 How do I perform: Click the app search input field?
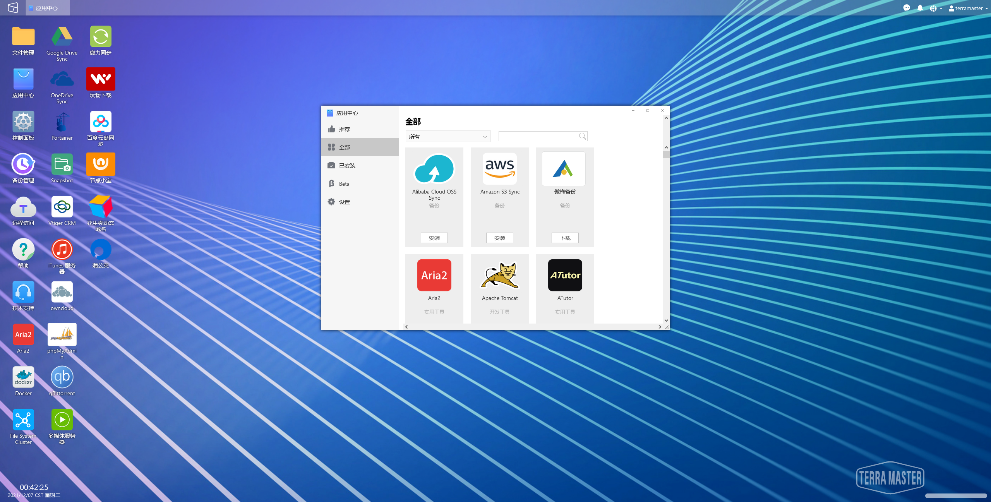(543, 136)
